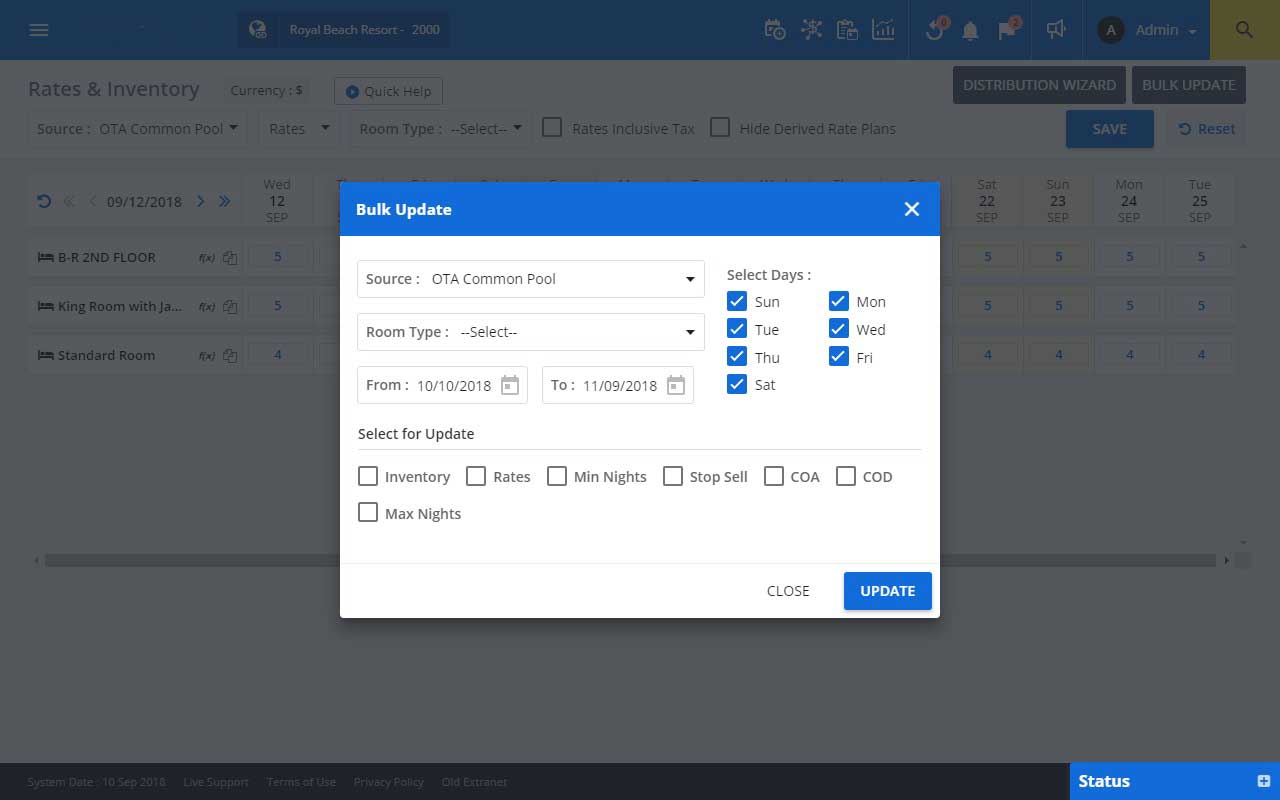Open the From date calendar picker
The height and width of the screenshot is (800, 1280).
pyautogui.click(x=510, y=385)
